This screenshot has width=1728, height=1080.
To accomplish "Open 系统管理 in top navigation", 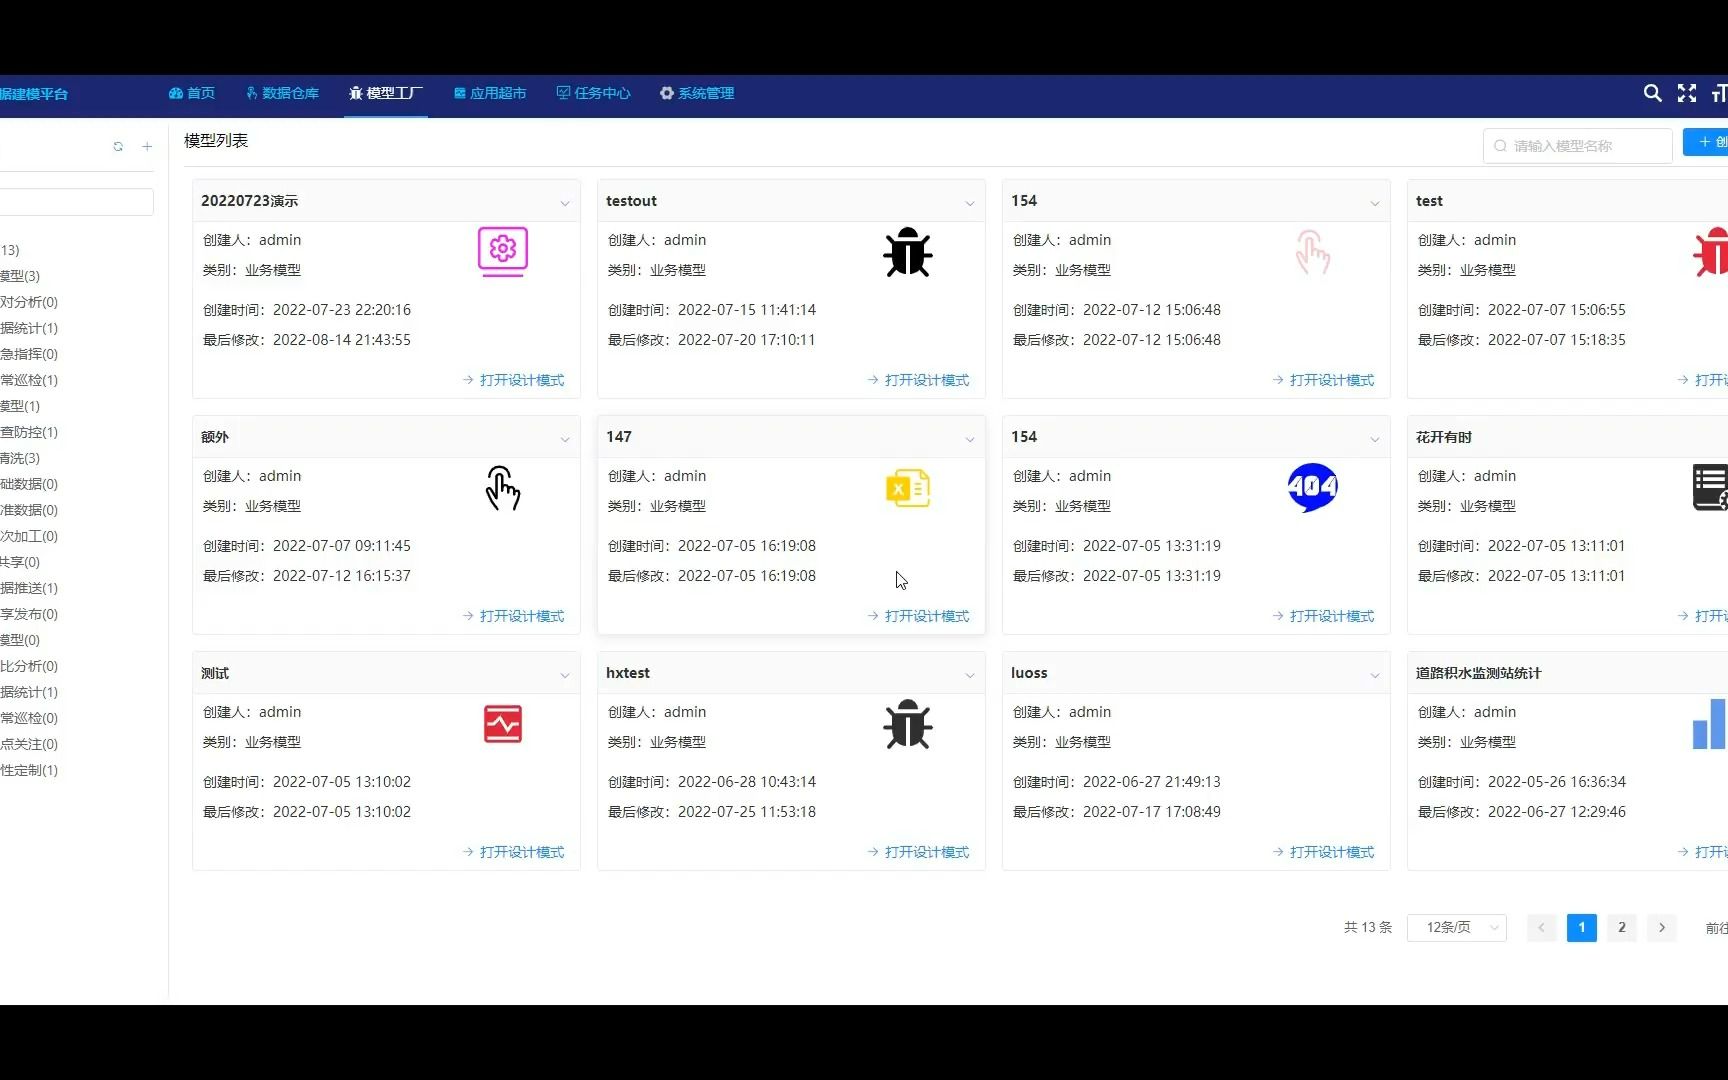I will pos(697,93).
